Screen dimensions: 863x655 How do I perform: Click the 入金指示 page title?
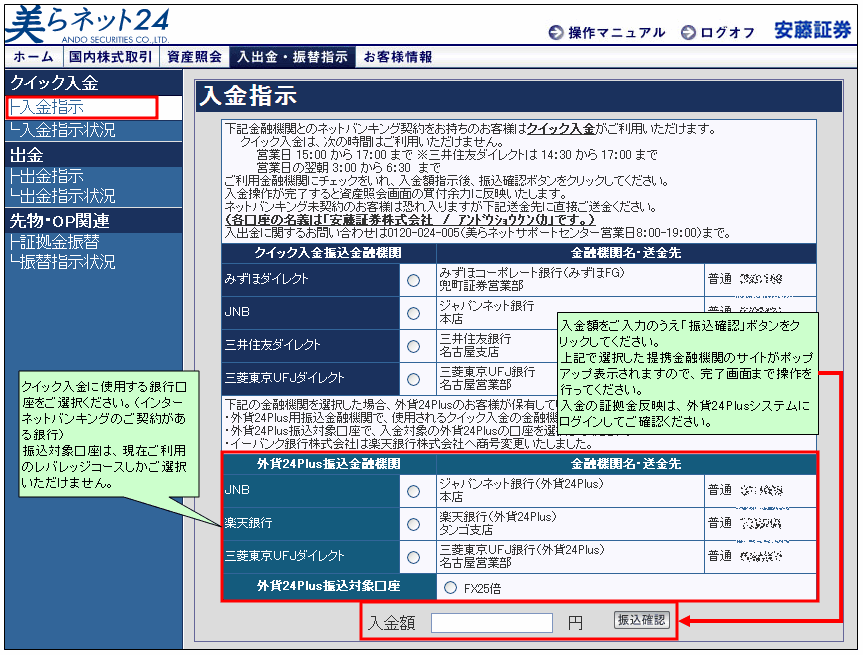click(x=248, y=95)
